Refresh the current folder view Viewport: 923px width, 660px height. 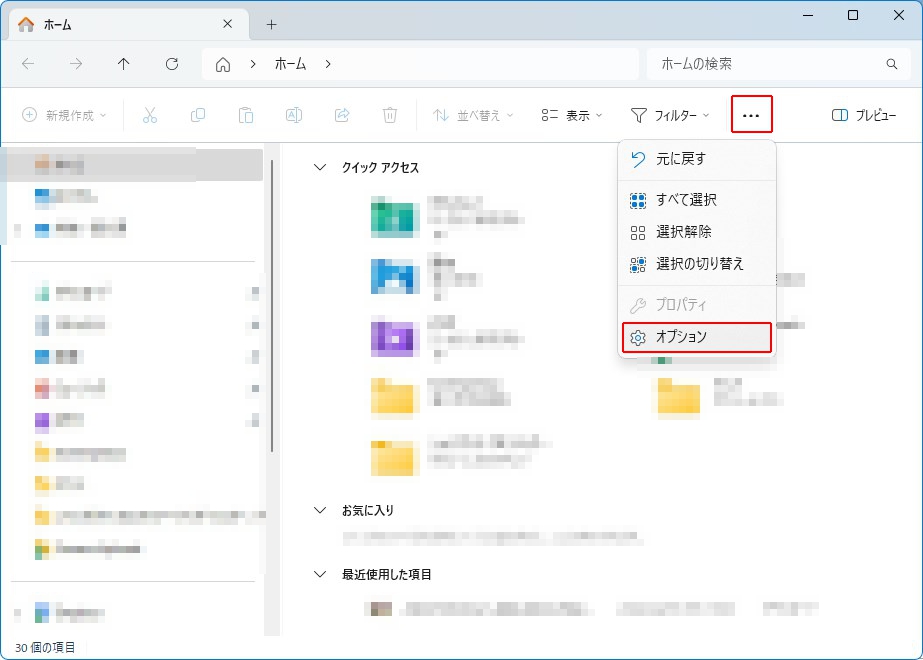tap(172, 64)
